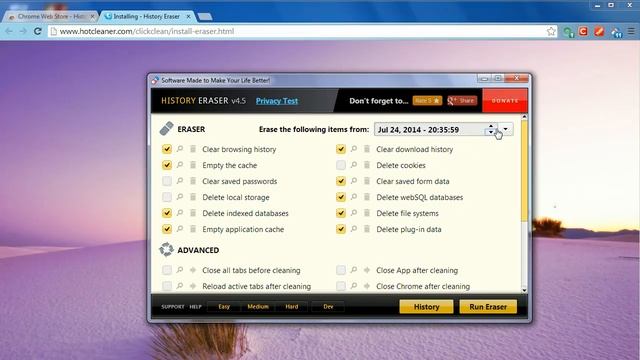640x360 pixels.
Task: Click magnifier icon beside Clear saved passwords
Action: pos(180,181)
